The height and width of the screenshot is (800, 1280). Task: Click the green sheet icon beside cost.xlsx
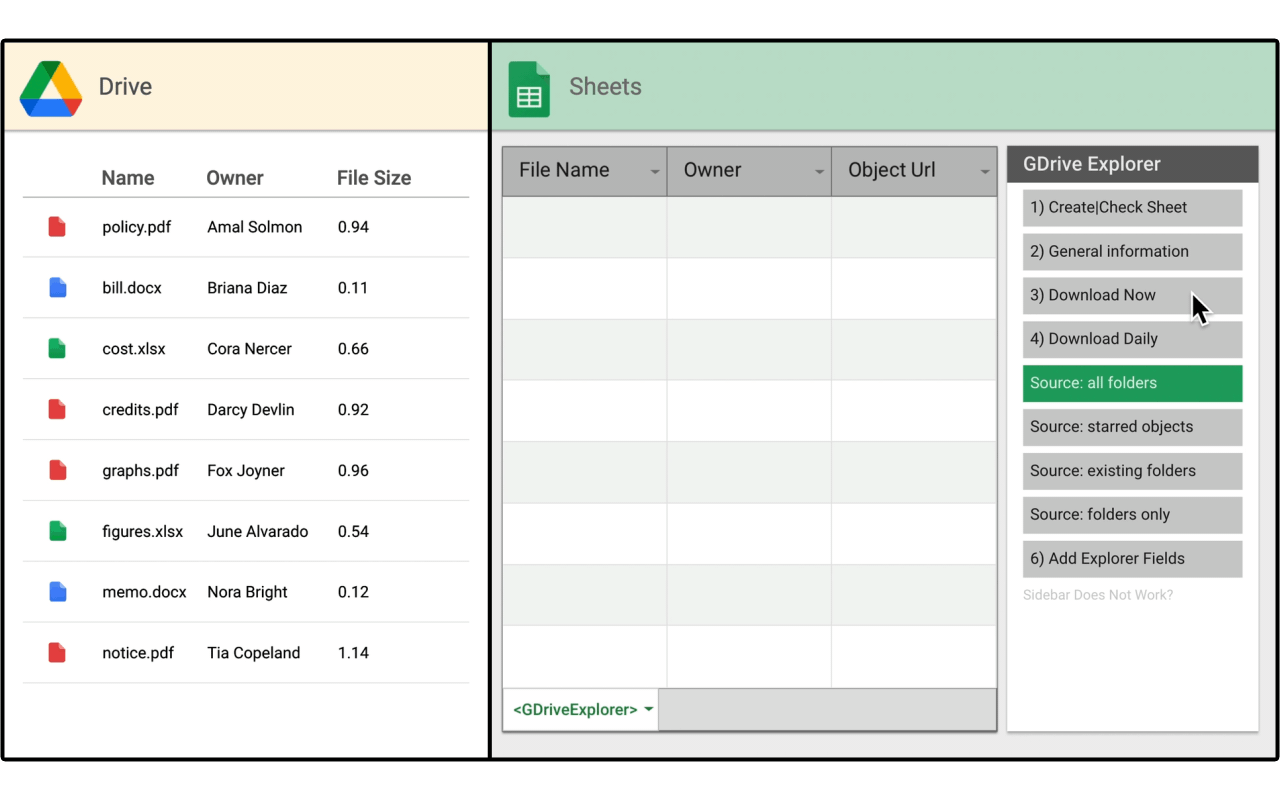pos(57,349)
